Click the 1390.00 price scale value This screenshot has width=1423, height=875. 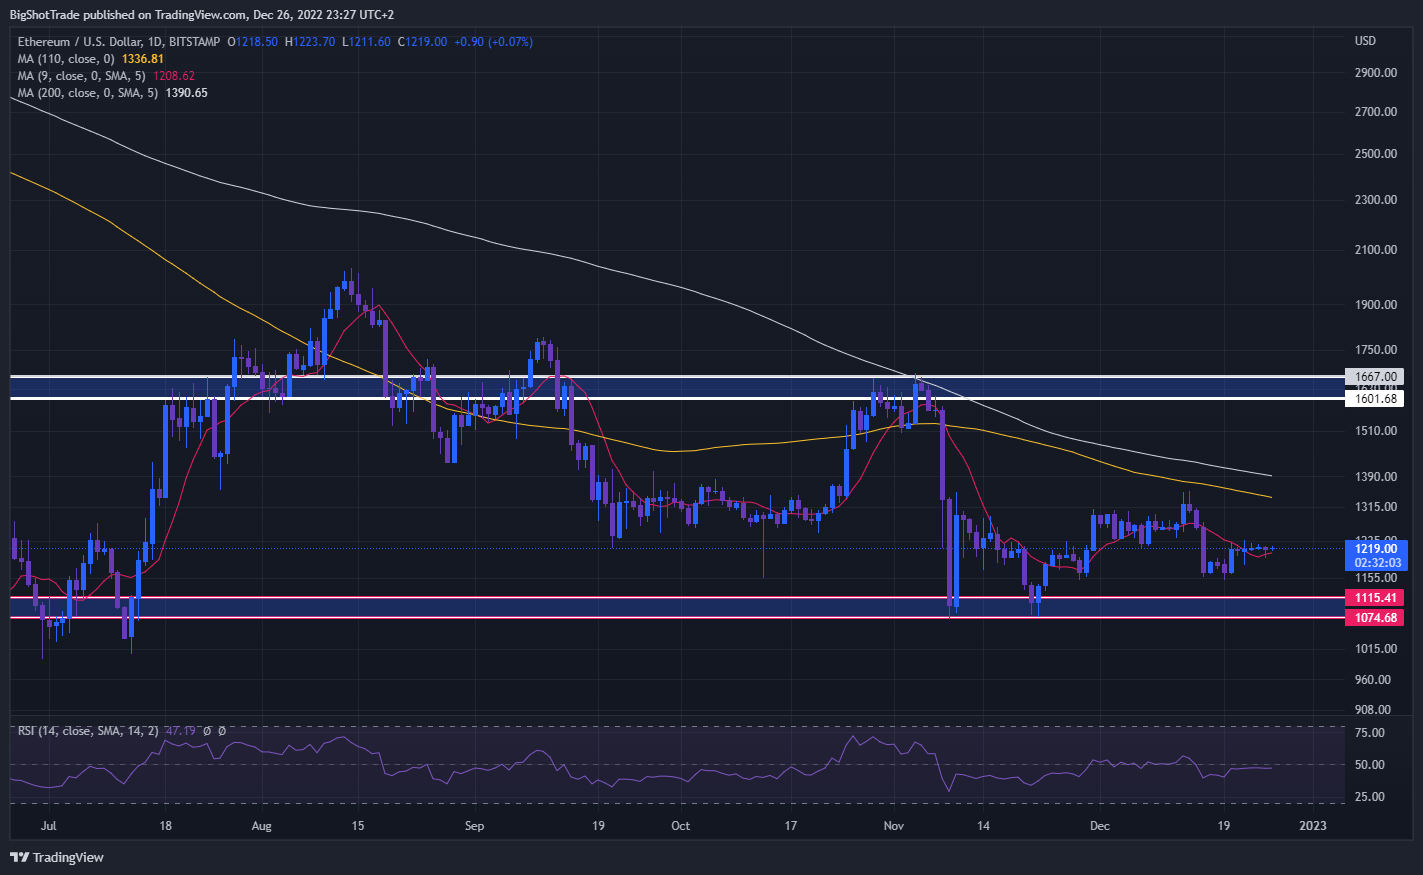[x=1376, y=477]
